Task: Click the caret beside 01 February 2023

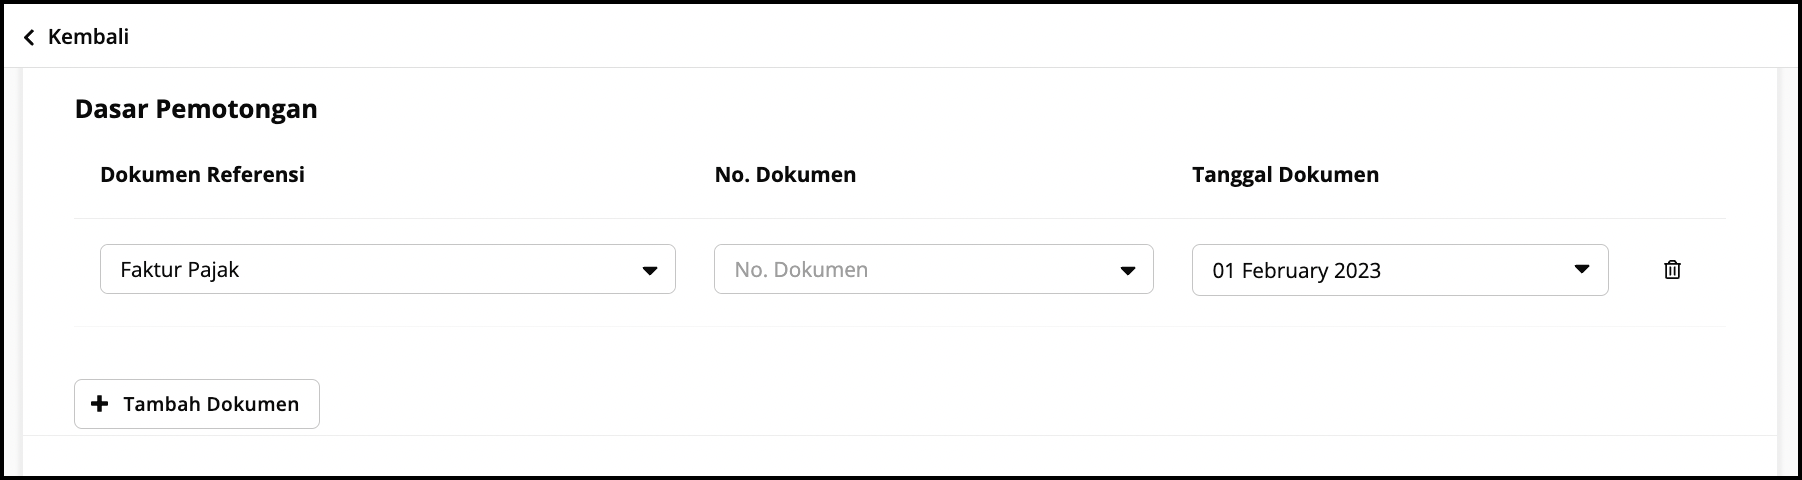Action: pyautogui.click(x=1581, y=269)
